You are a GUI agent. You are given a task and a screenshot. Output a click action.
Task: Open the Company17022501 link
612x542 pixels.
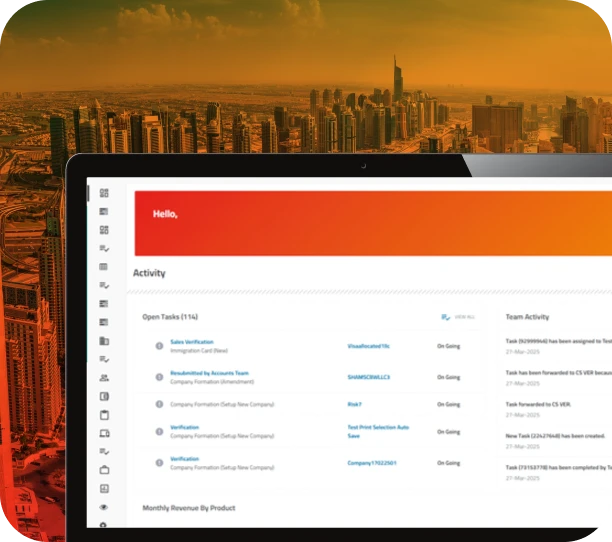tap(372, 463)
